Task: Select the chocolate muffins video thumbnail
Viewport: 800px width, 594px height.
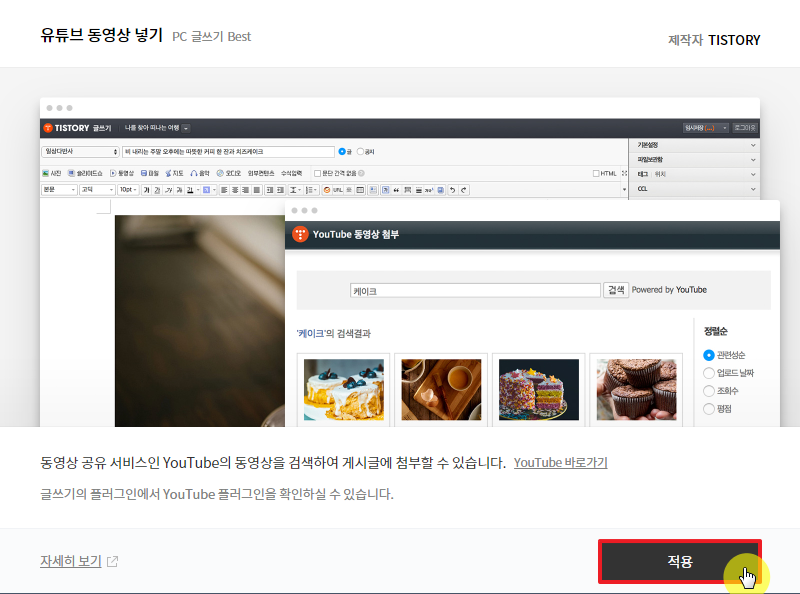Action: (x=636, y=389)
